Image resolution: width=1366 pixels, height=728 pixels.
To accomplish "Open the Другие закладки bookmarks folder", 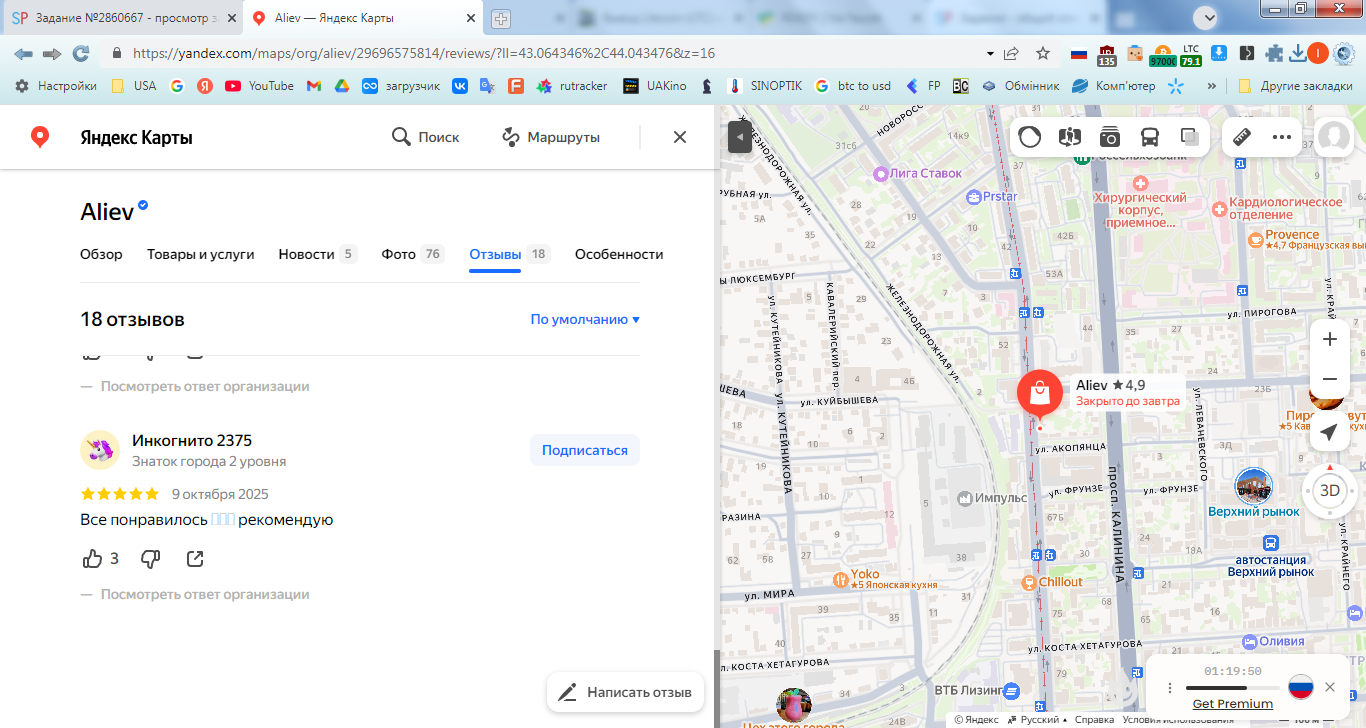I will [x=1295, y=86].
